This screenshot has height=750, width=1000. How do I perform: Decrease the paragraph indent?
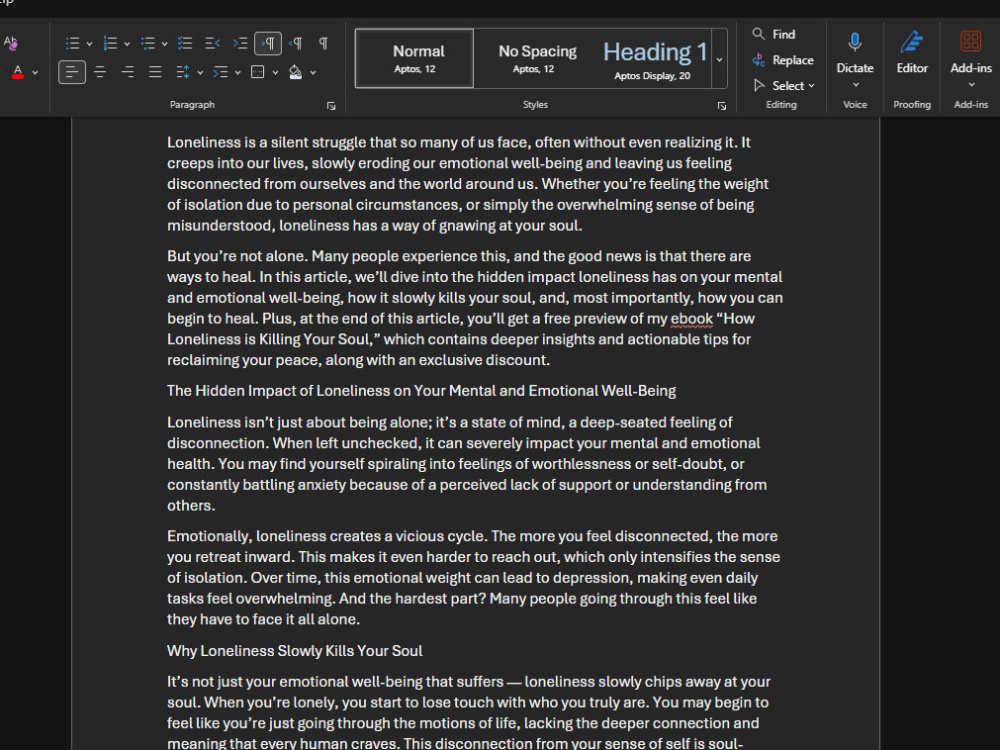212,43
